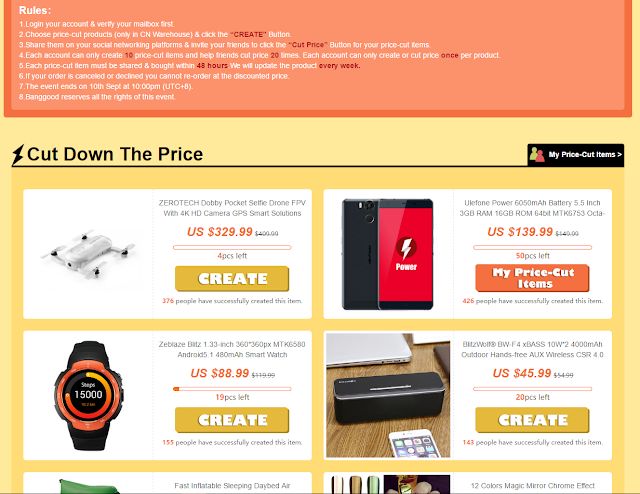Click the nail chrome powder product thumbnail
The image size is (640, 494).
click(x=388, y=484)
